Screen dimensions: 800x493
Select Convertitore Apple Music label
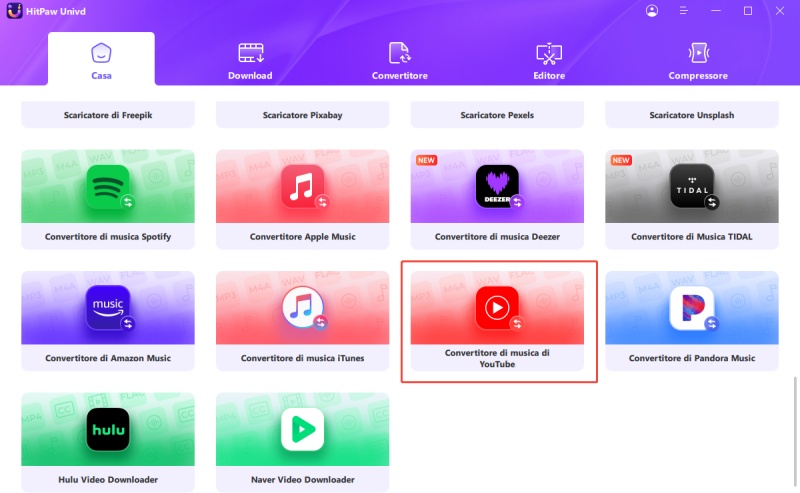point(303,236)
